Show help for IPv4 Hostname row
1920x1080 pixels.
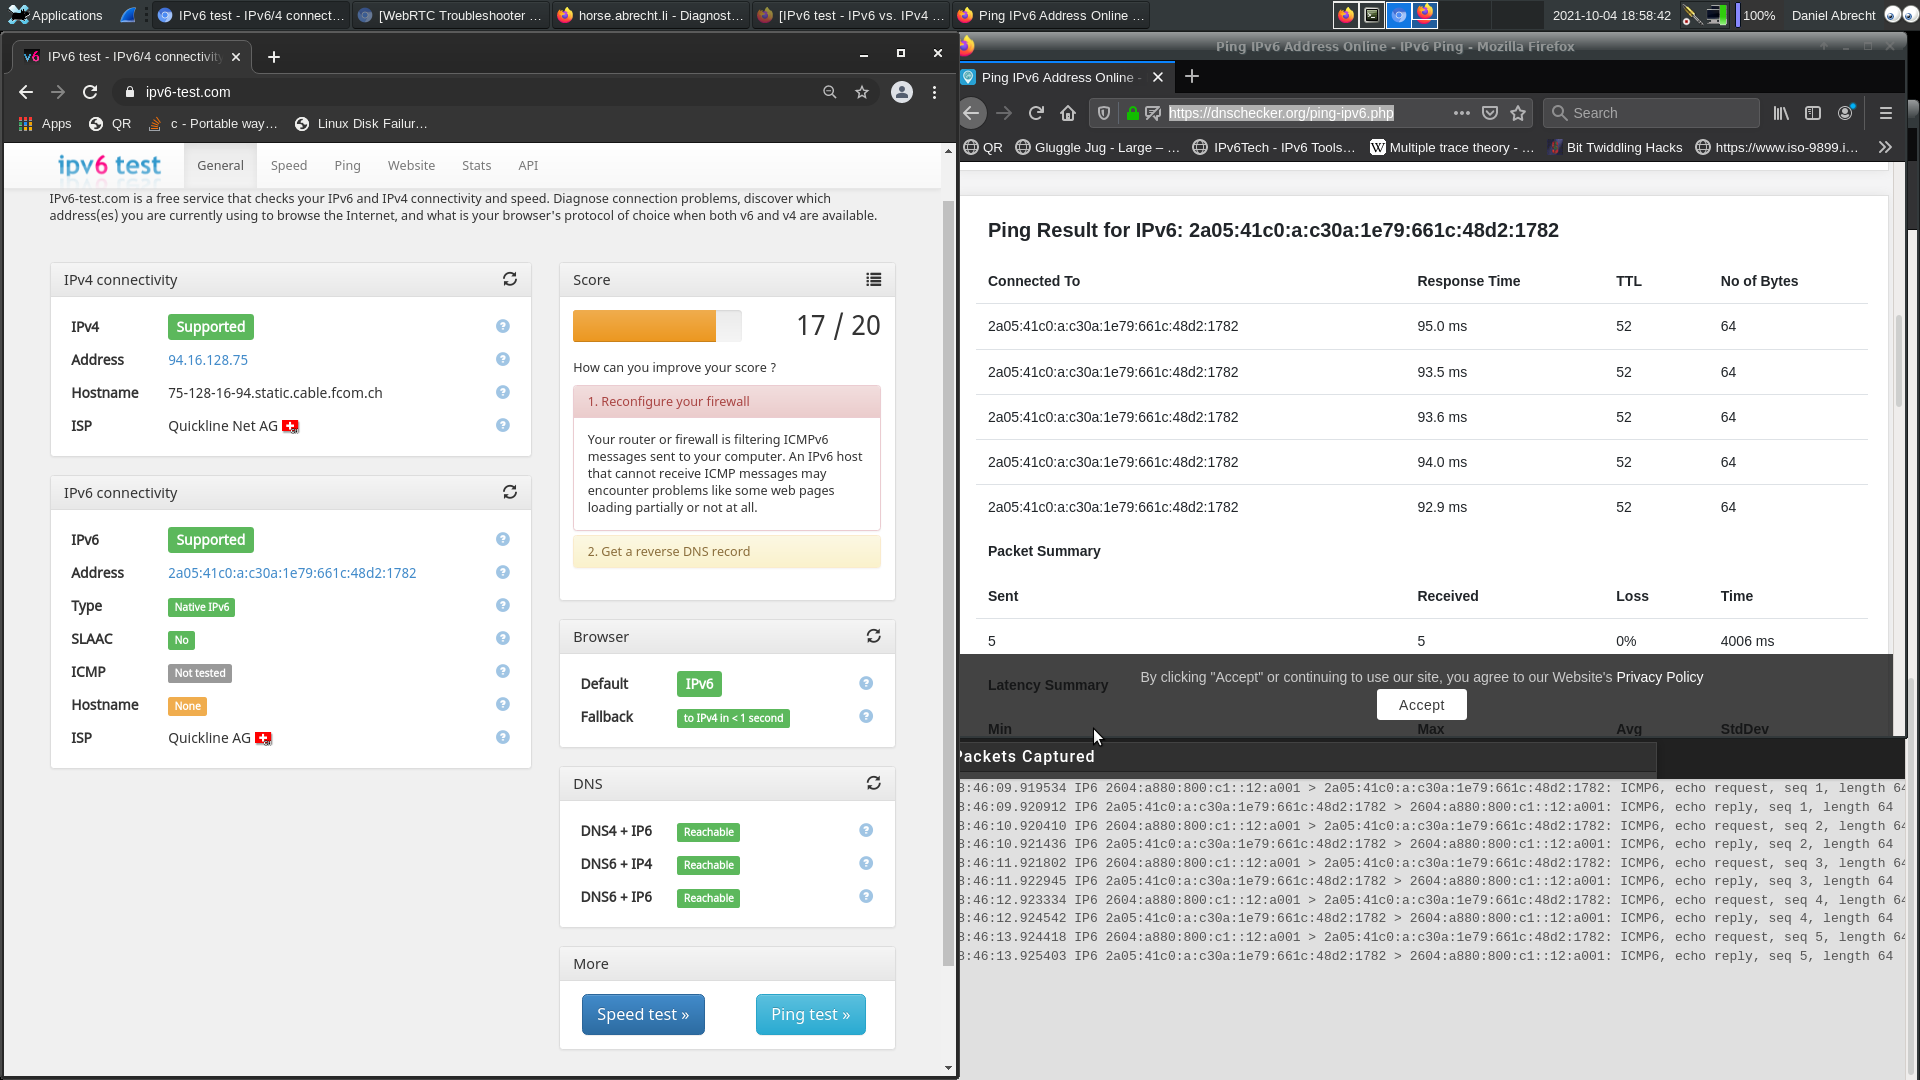(x=503, y=392)
